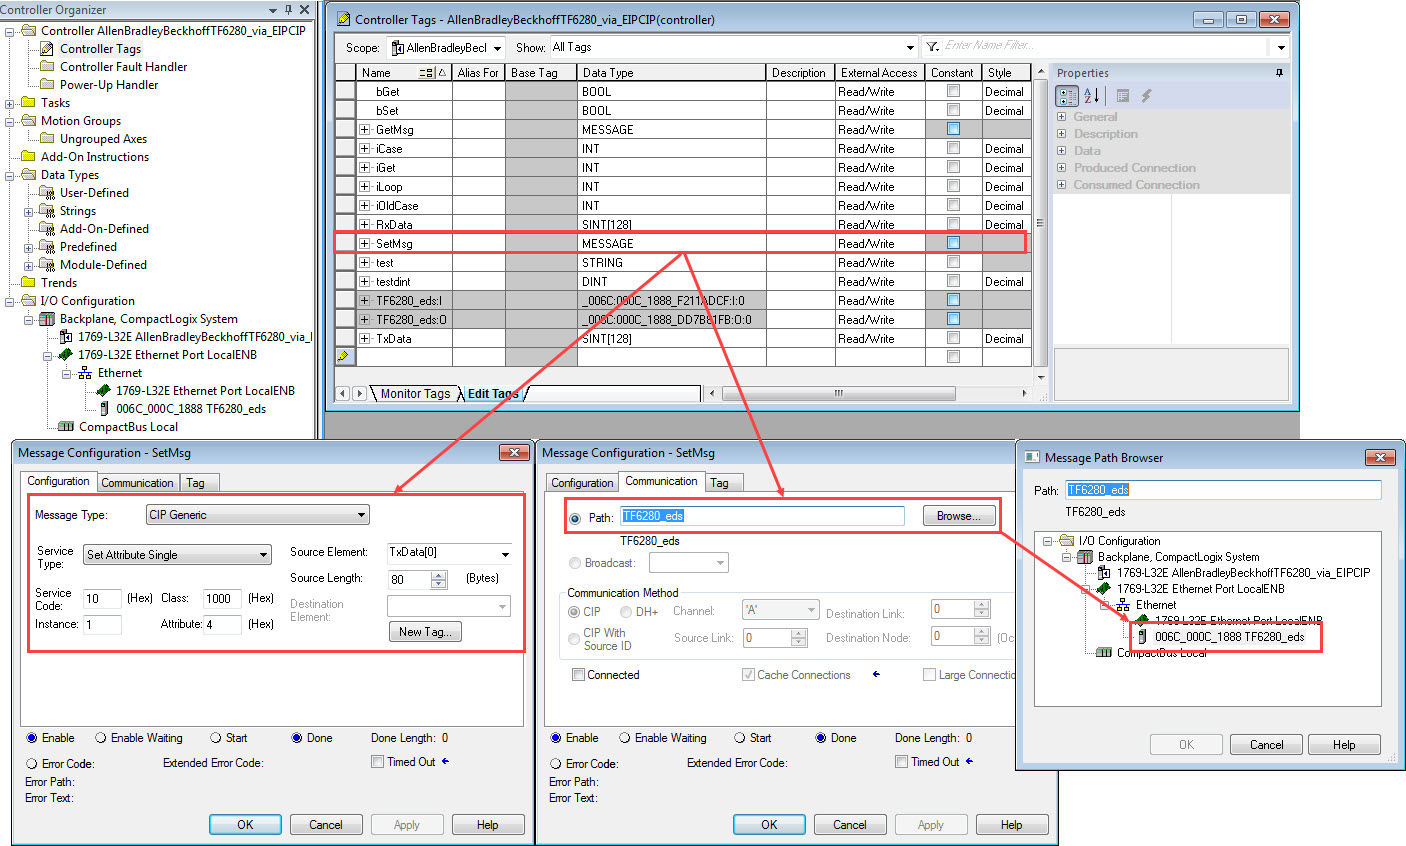Select the Start radio in Communication dialog
This screenshot has height=846, width=1406.
click(740, 738)
